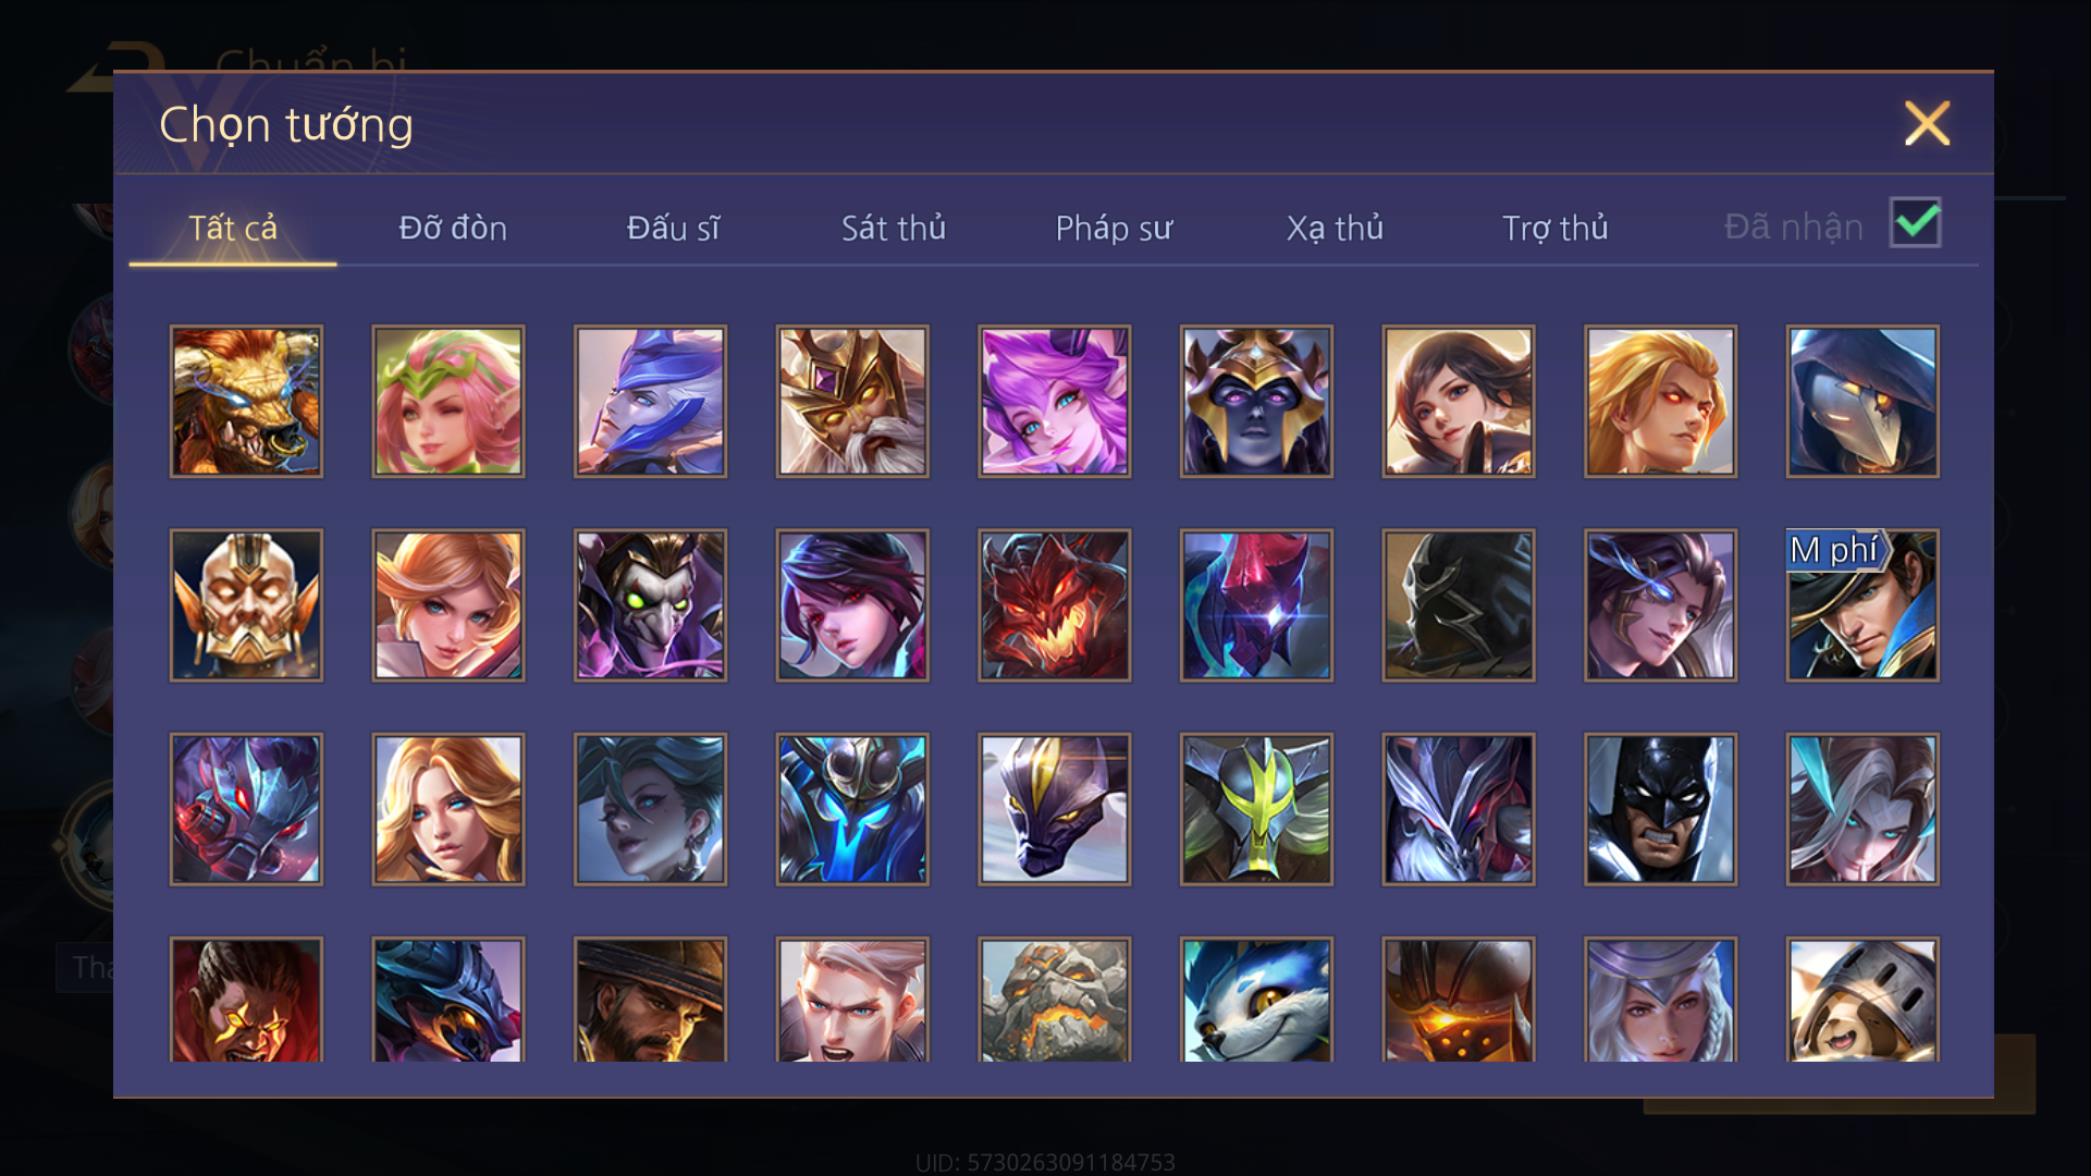This screenshot has width=2091, height=1176.
Task: Close the Chọn tướng dialog
Action: (1927, 124)
